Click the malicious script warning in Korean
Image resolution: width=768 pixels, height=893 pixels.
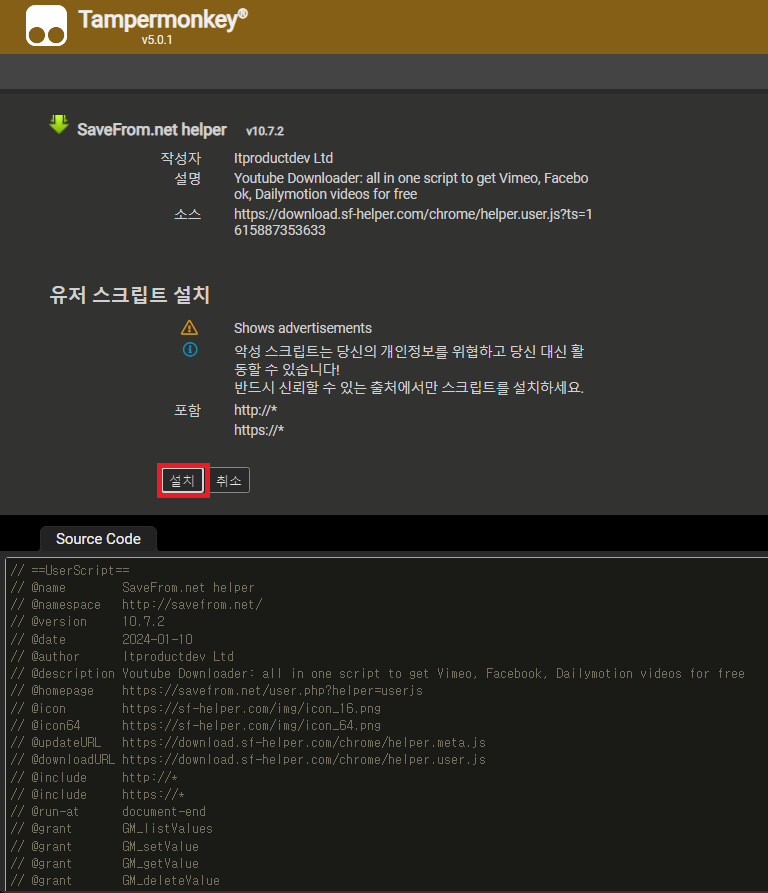coord(409,369)
